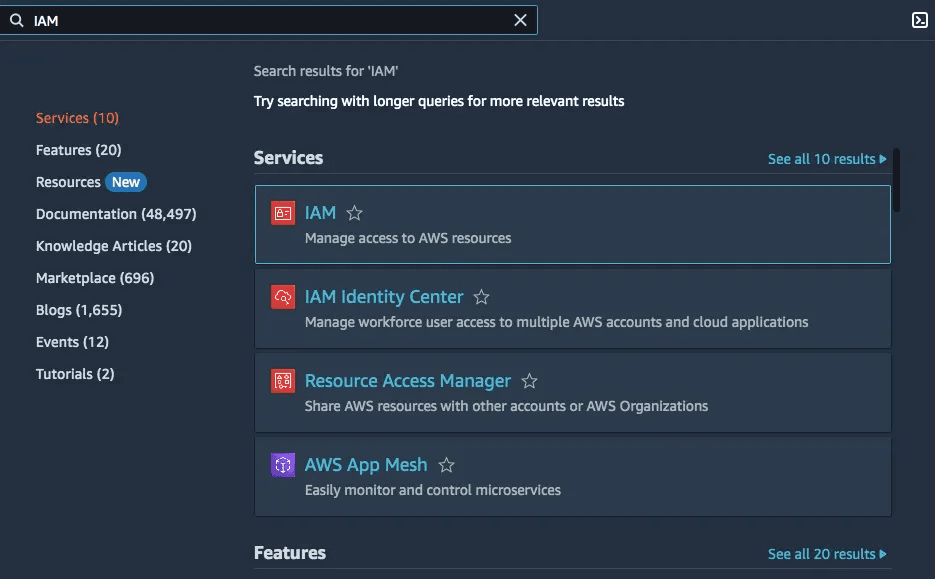
Task: Click the New badge beside Resources
Action: click(126, 182)
